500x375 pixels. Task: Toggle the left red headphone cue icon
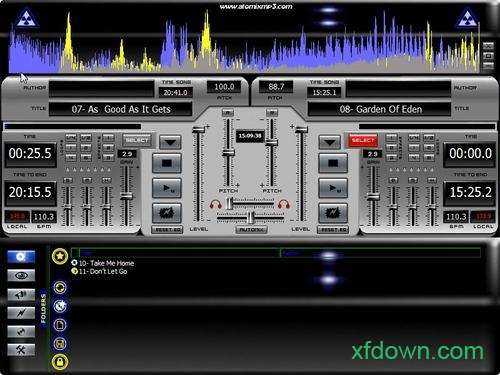tap(216, 204)
